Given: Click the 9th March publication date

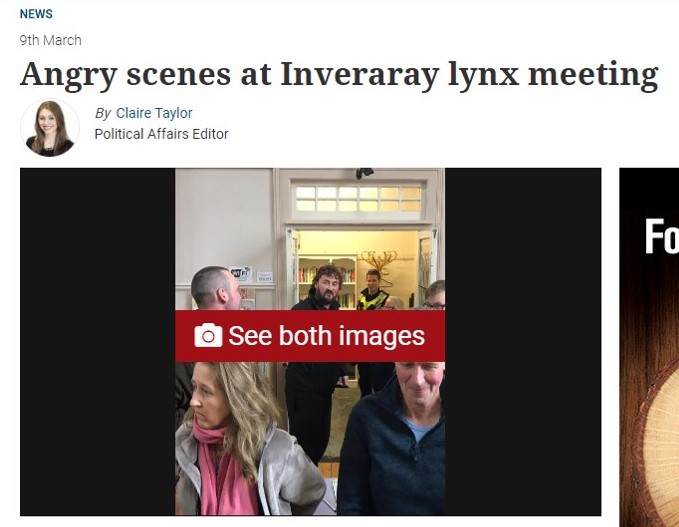Looking at the screenshot, I should [x=50, y=40].
